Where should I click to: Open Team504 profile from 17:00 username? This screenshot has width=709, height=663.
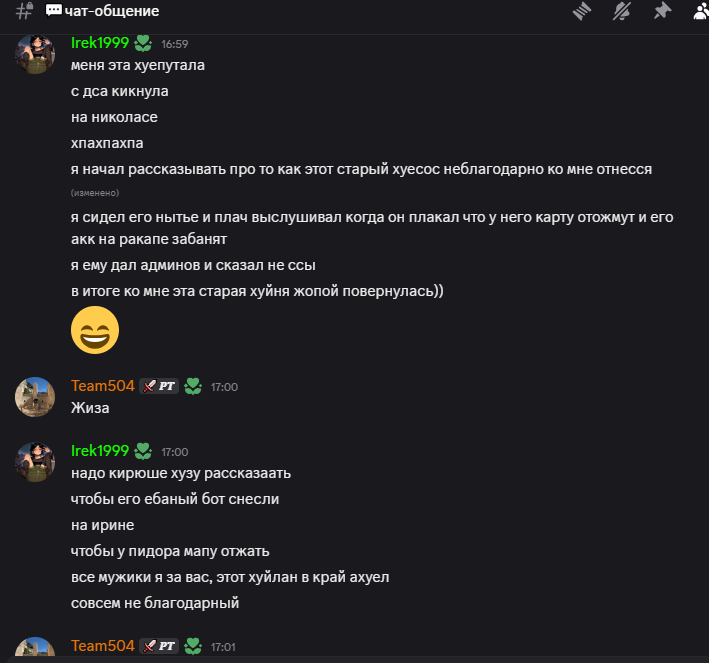click(x=102, y=386)
